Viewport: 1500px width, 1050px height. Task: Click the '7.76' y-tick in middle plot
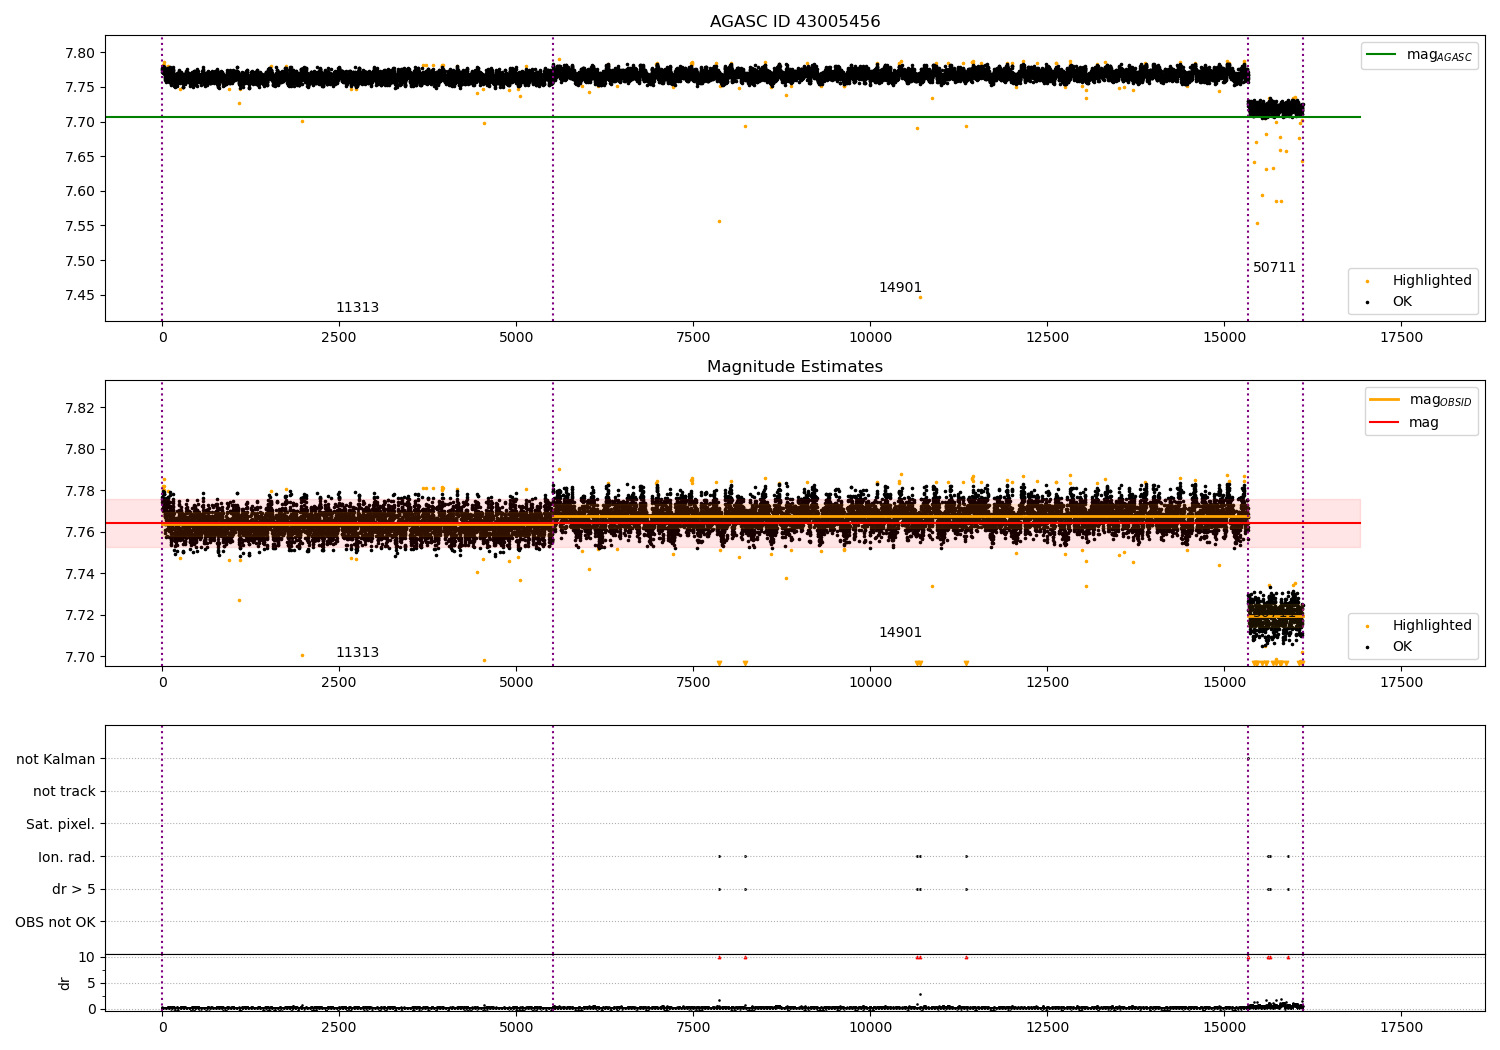(79, 532)
